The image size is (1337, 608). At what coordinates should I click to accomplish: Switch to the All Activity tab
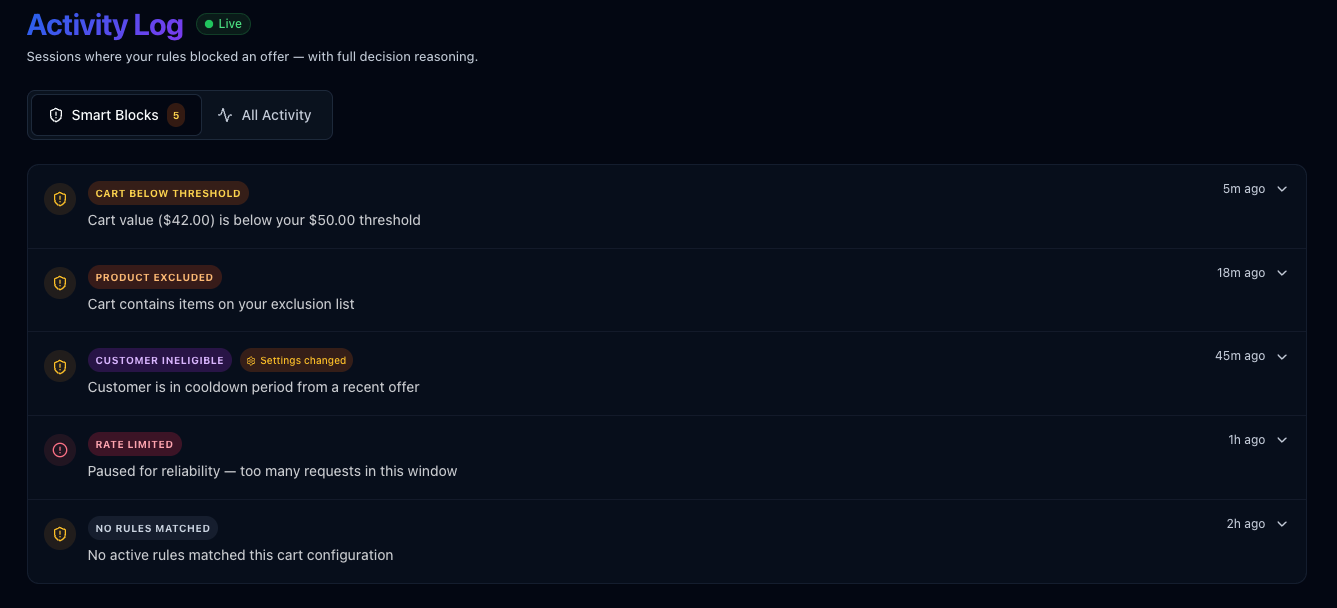pyautogui.click(x=265, y=114)
